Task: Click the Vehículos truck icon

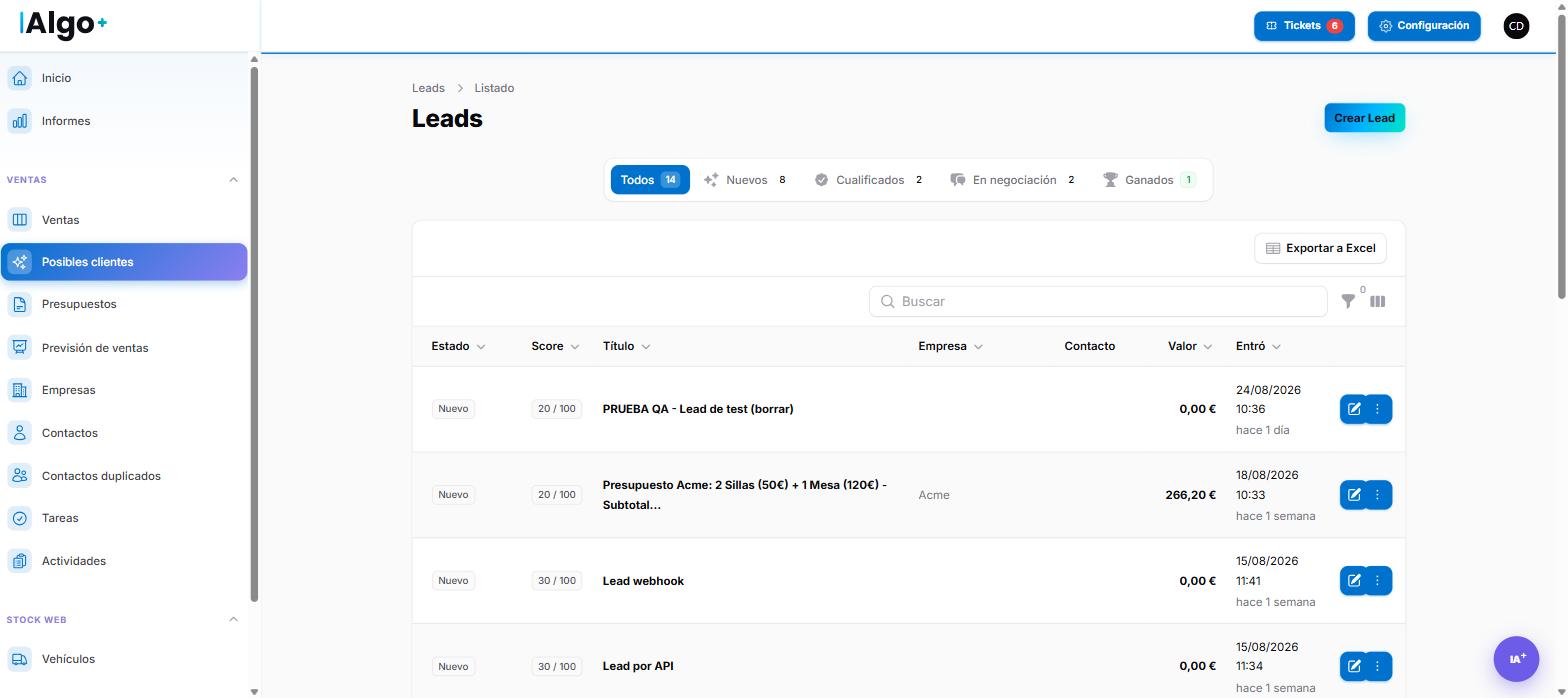Action: (19, 659)
